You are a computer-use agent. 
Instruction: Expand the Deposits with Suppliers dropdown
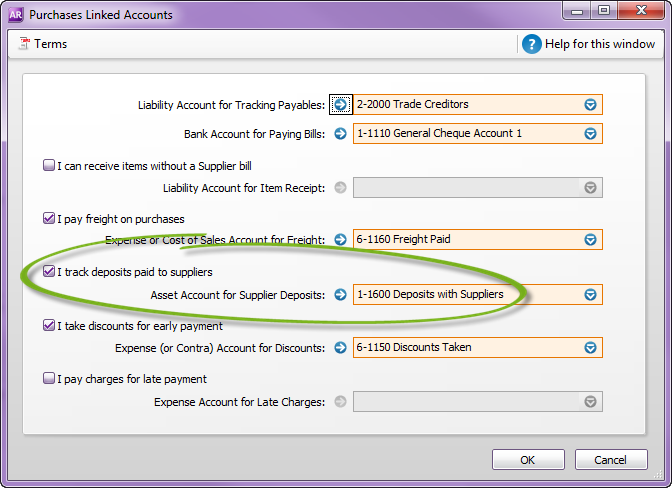(590, 294)
